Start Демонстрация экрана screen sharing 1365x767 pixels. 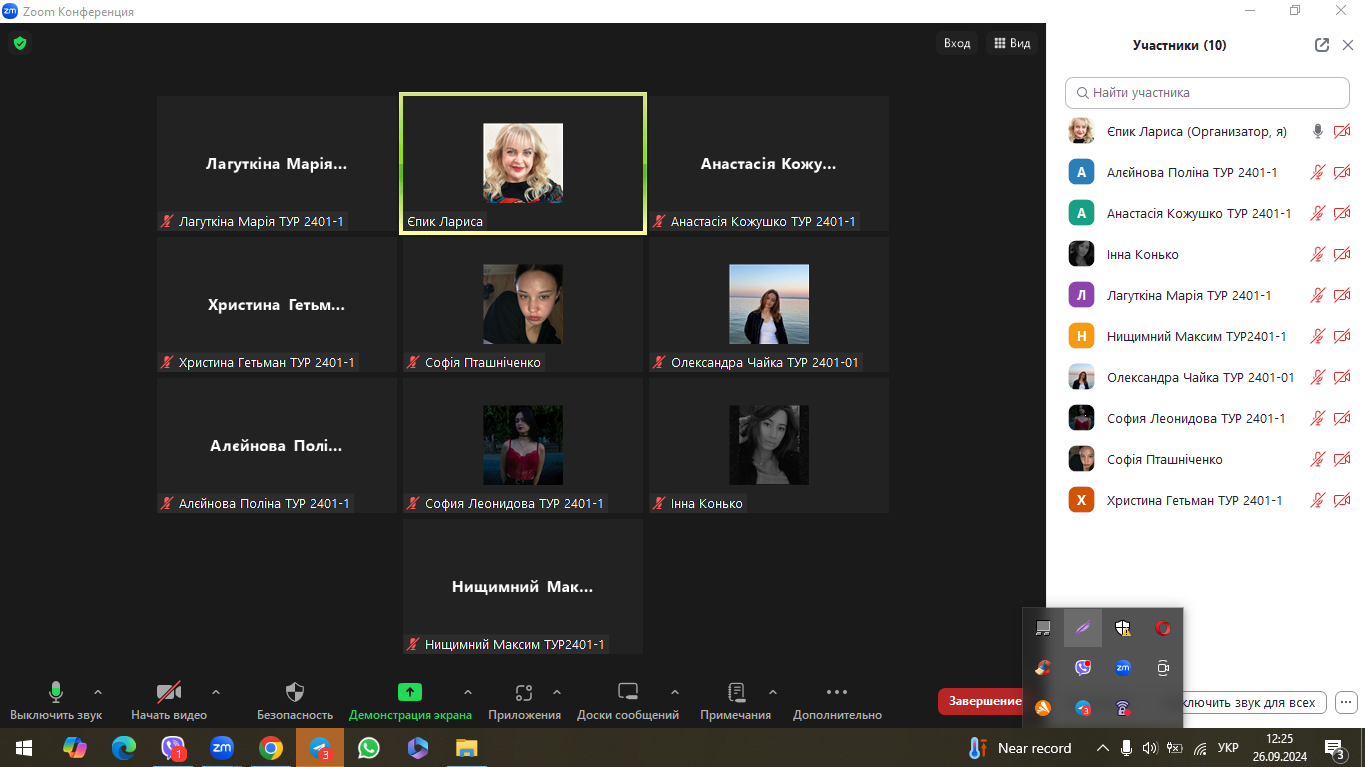coord(410,693)
